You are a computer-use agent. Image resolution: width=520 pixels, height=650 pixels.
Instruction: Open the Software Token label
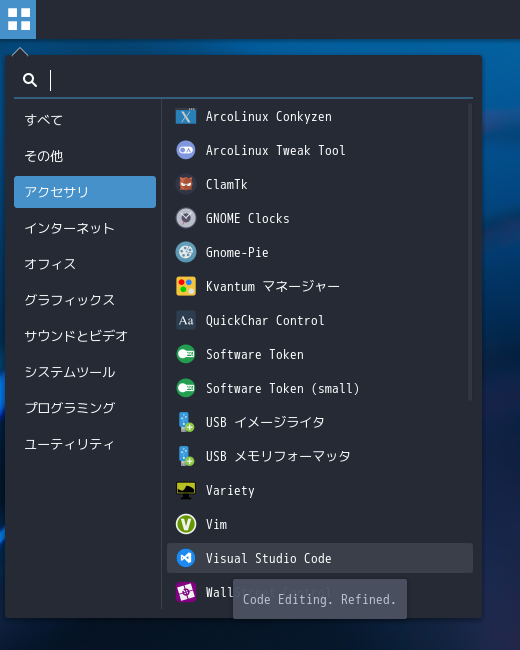click(255, 354)
